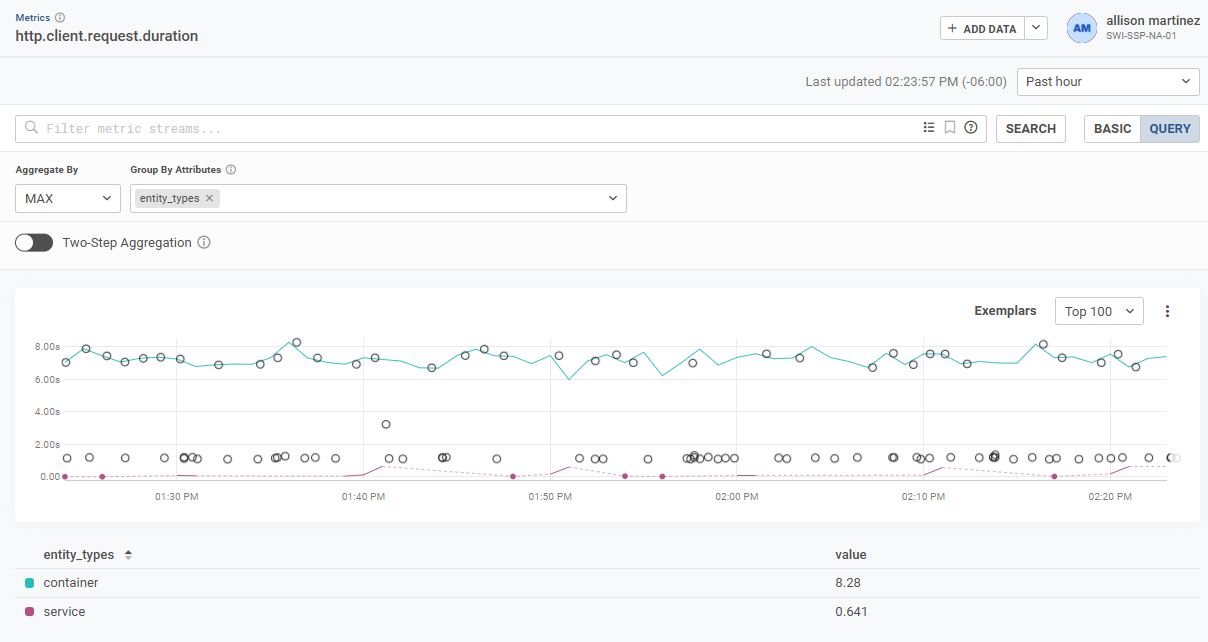Sort the entity_types table column
This screenshot has height=642, width=1208.
[x=126, y=554]
